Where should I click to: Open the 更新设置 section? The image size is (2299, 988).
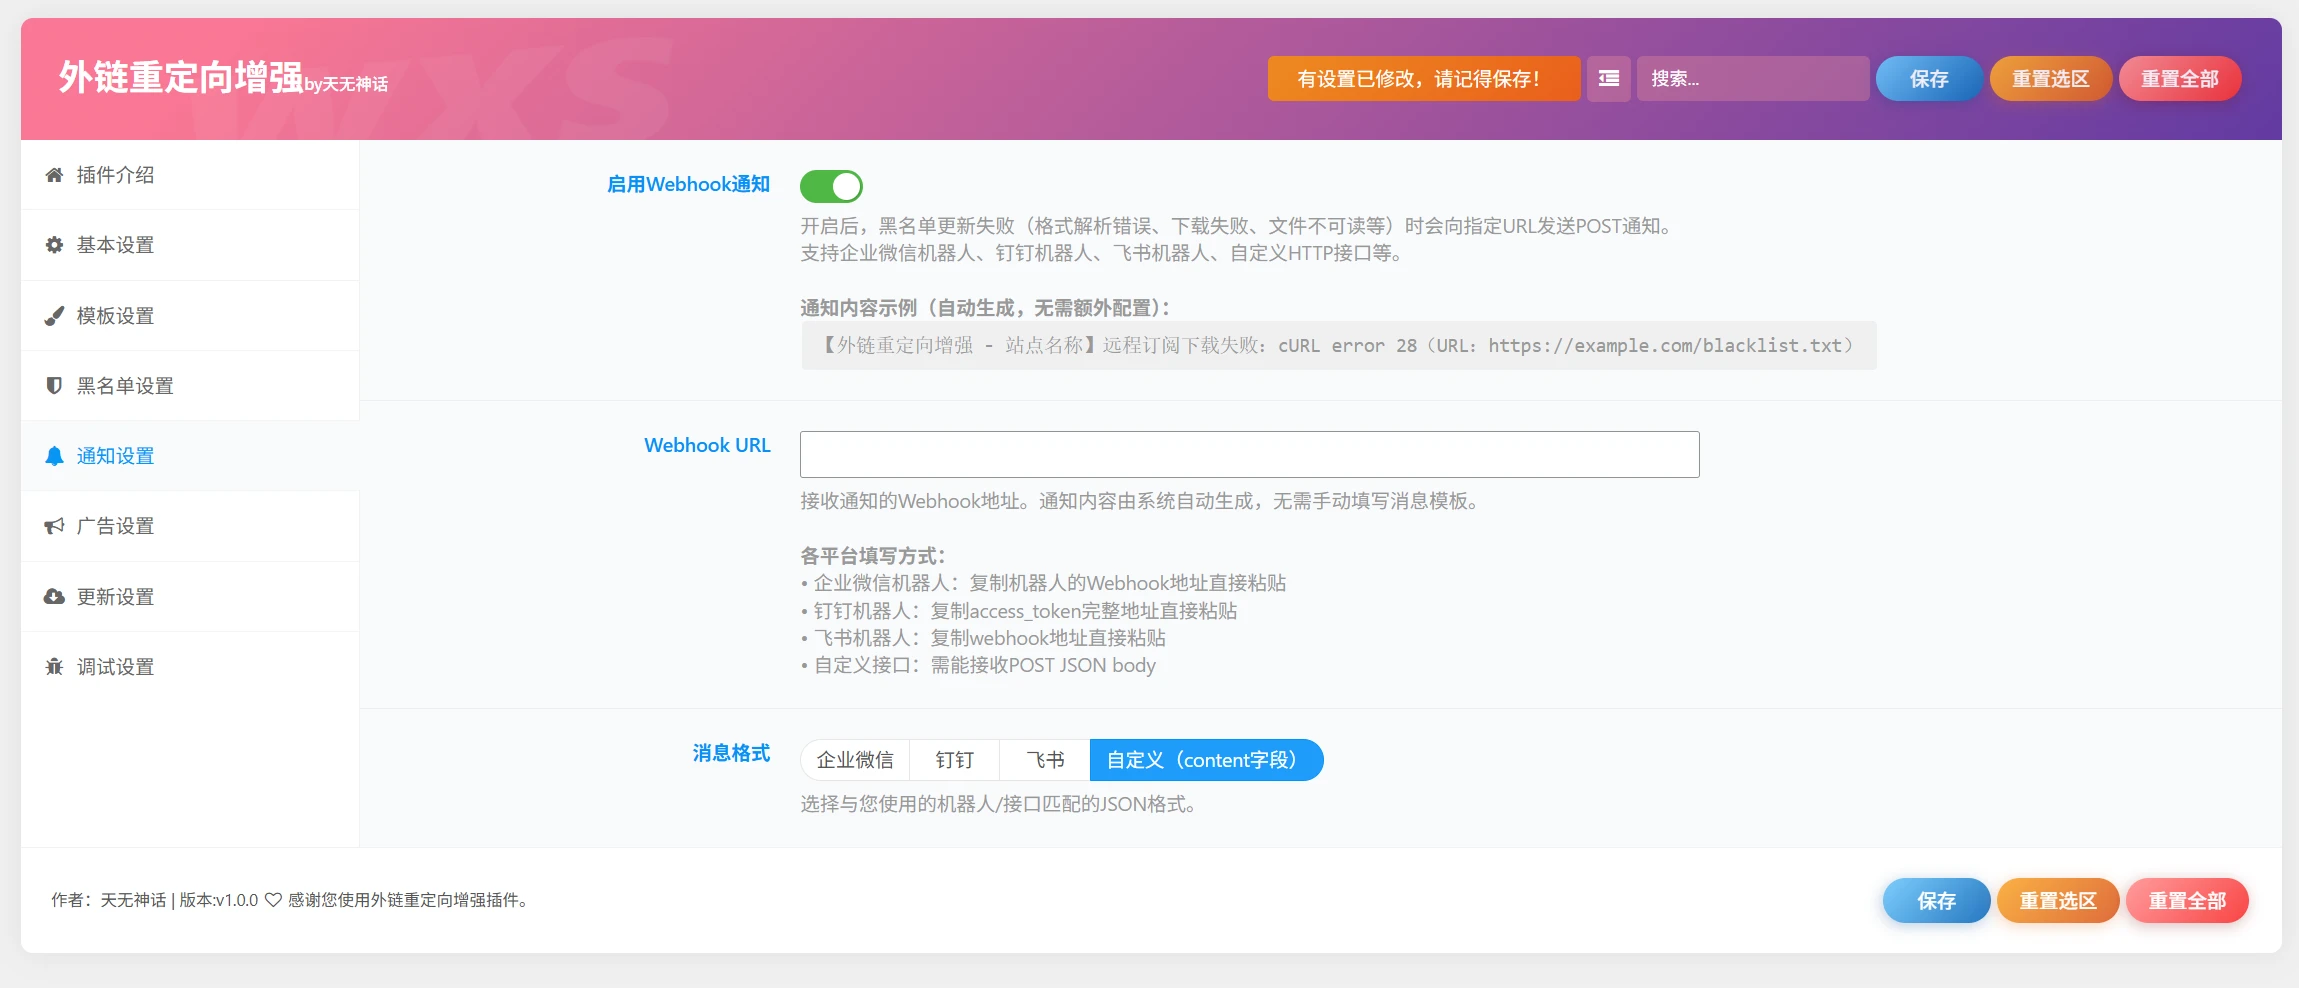pyautogui.click(x=190, y=597)
